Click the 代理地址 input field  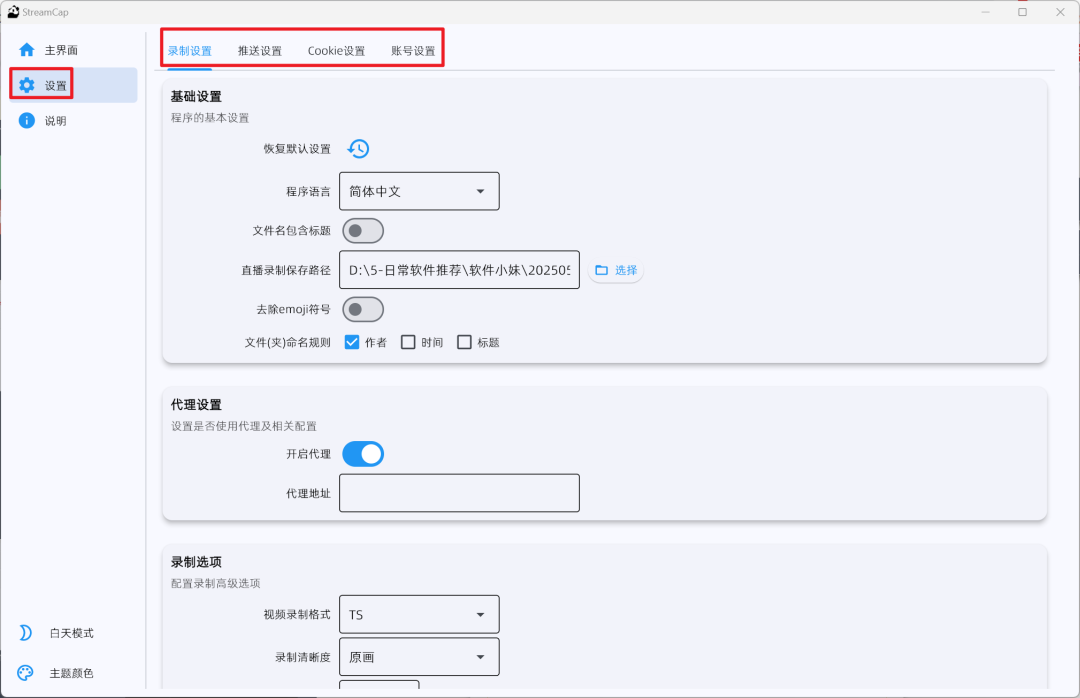(459, 493)
